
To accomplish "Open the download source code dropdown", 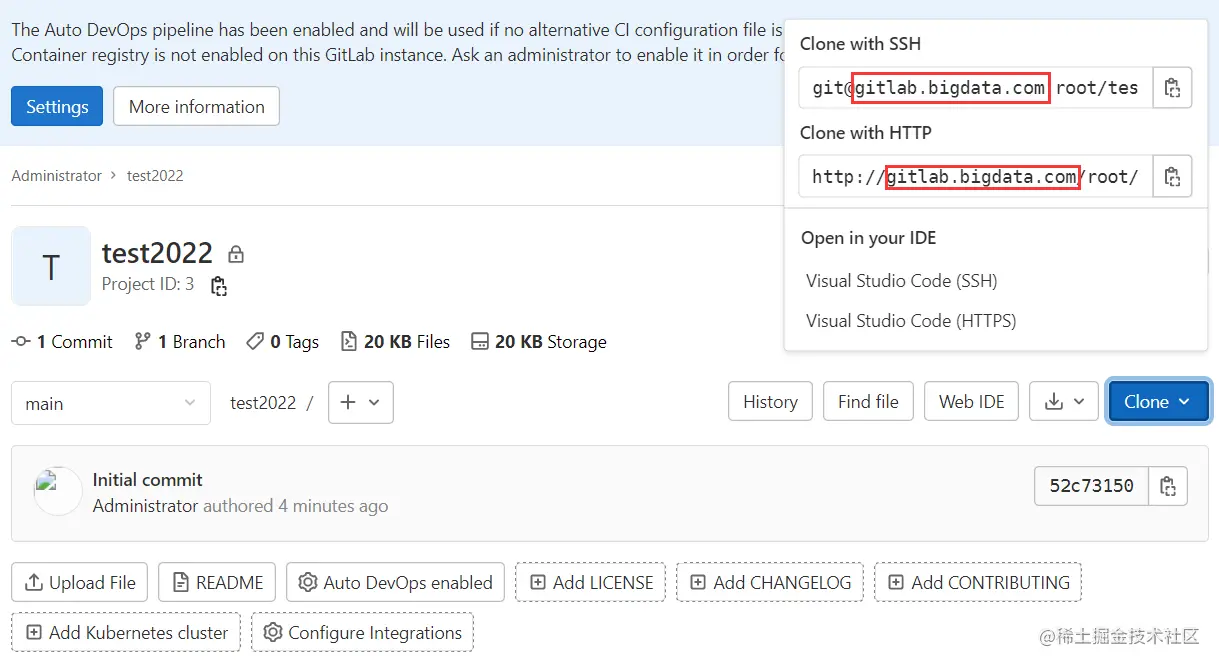I will tap(1064, 402).
